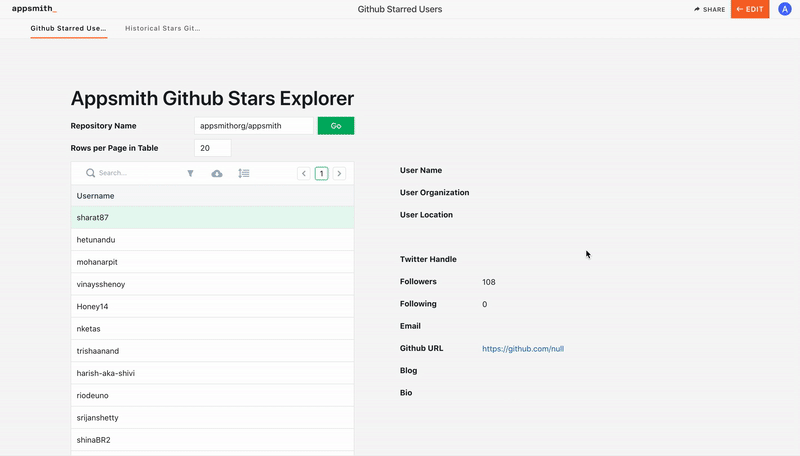Select the mohanarpit row
This screenshot has height=456, width=800.
212,262
